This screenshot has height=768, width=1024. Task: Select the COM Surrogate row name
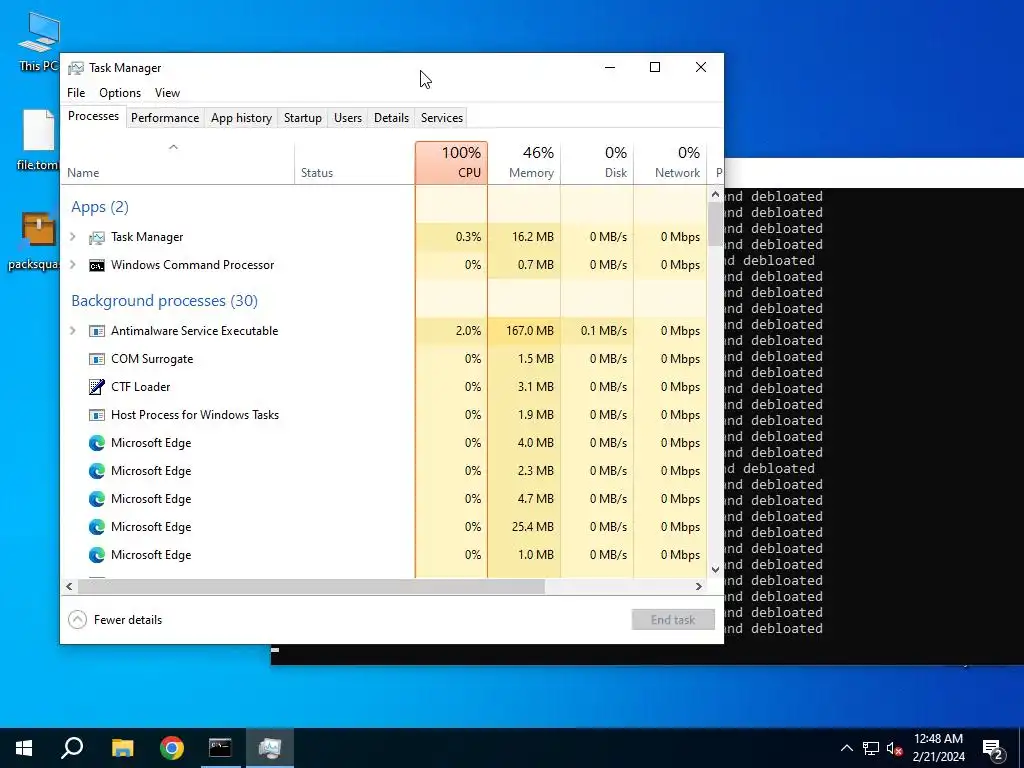click(x=152, y=359)
